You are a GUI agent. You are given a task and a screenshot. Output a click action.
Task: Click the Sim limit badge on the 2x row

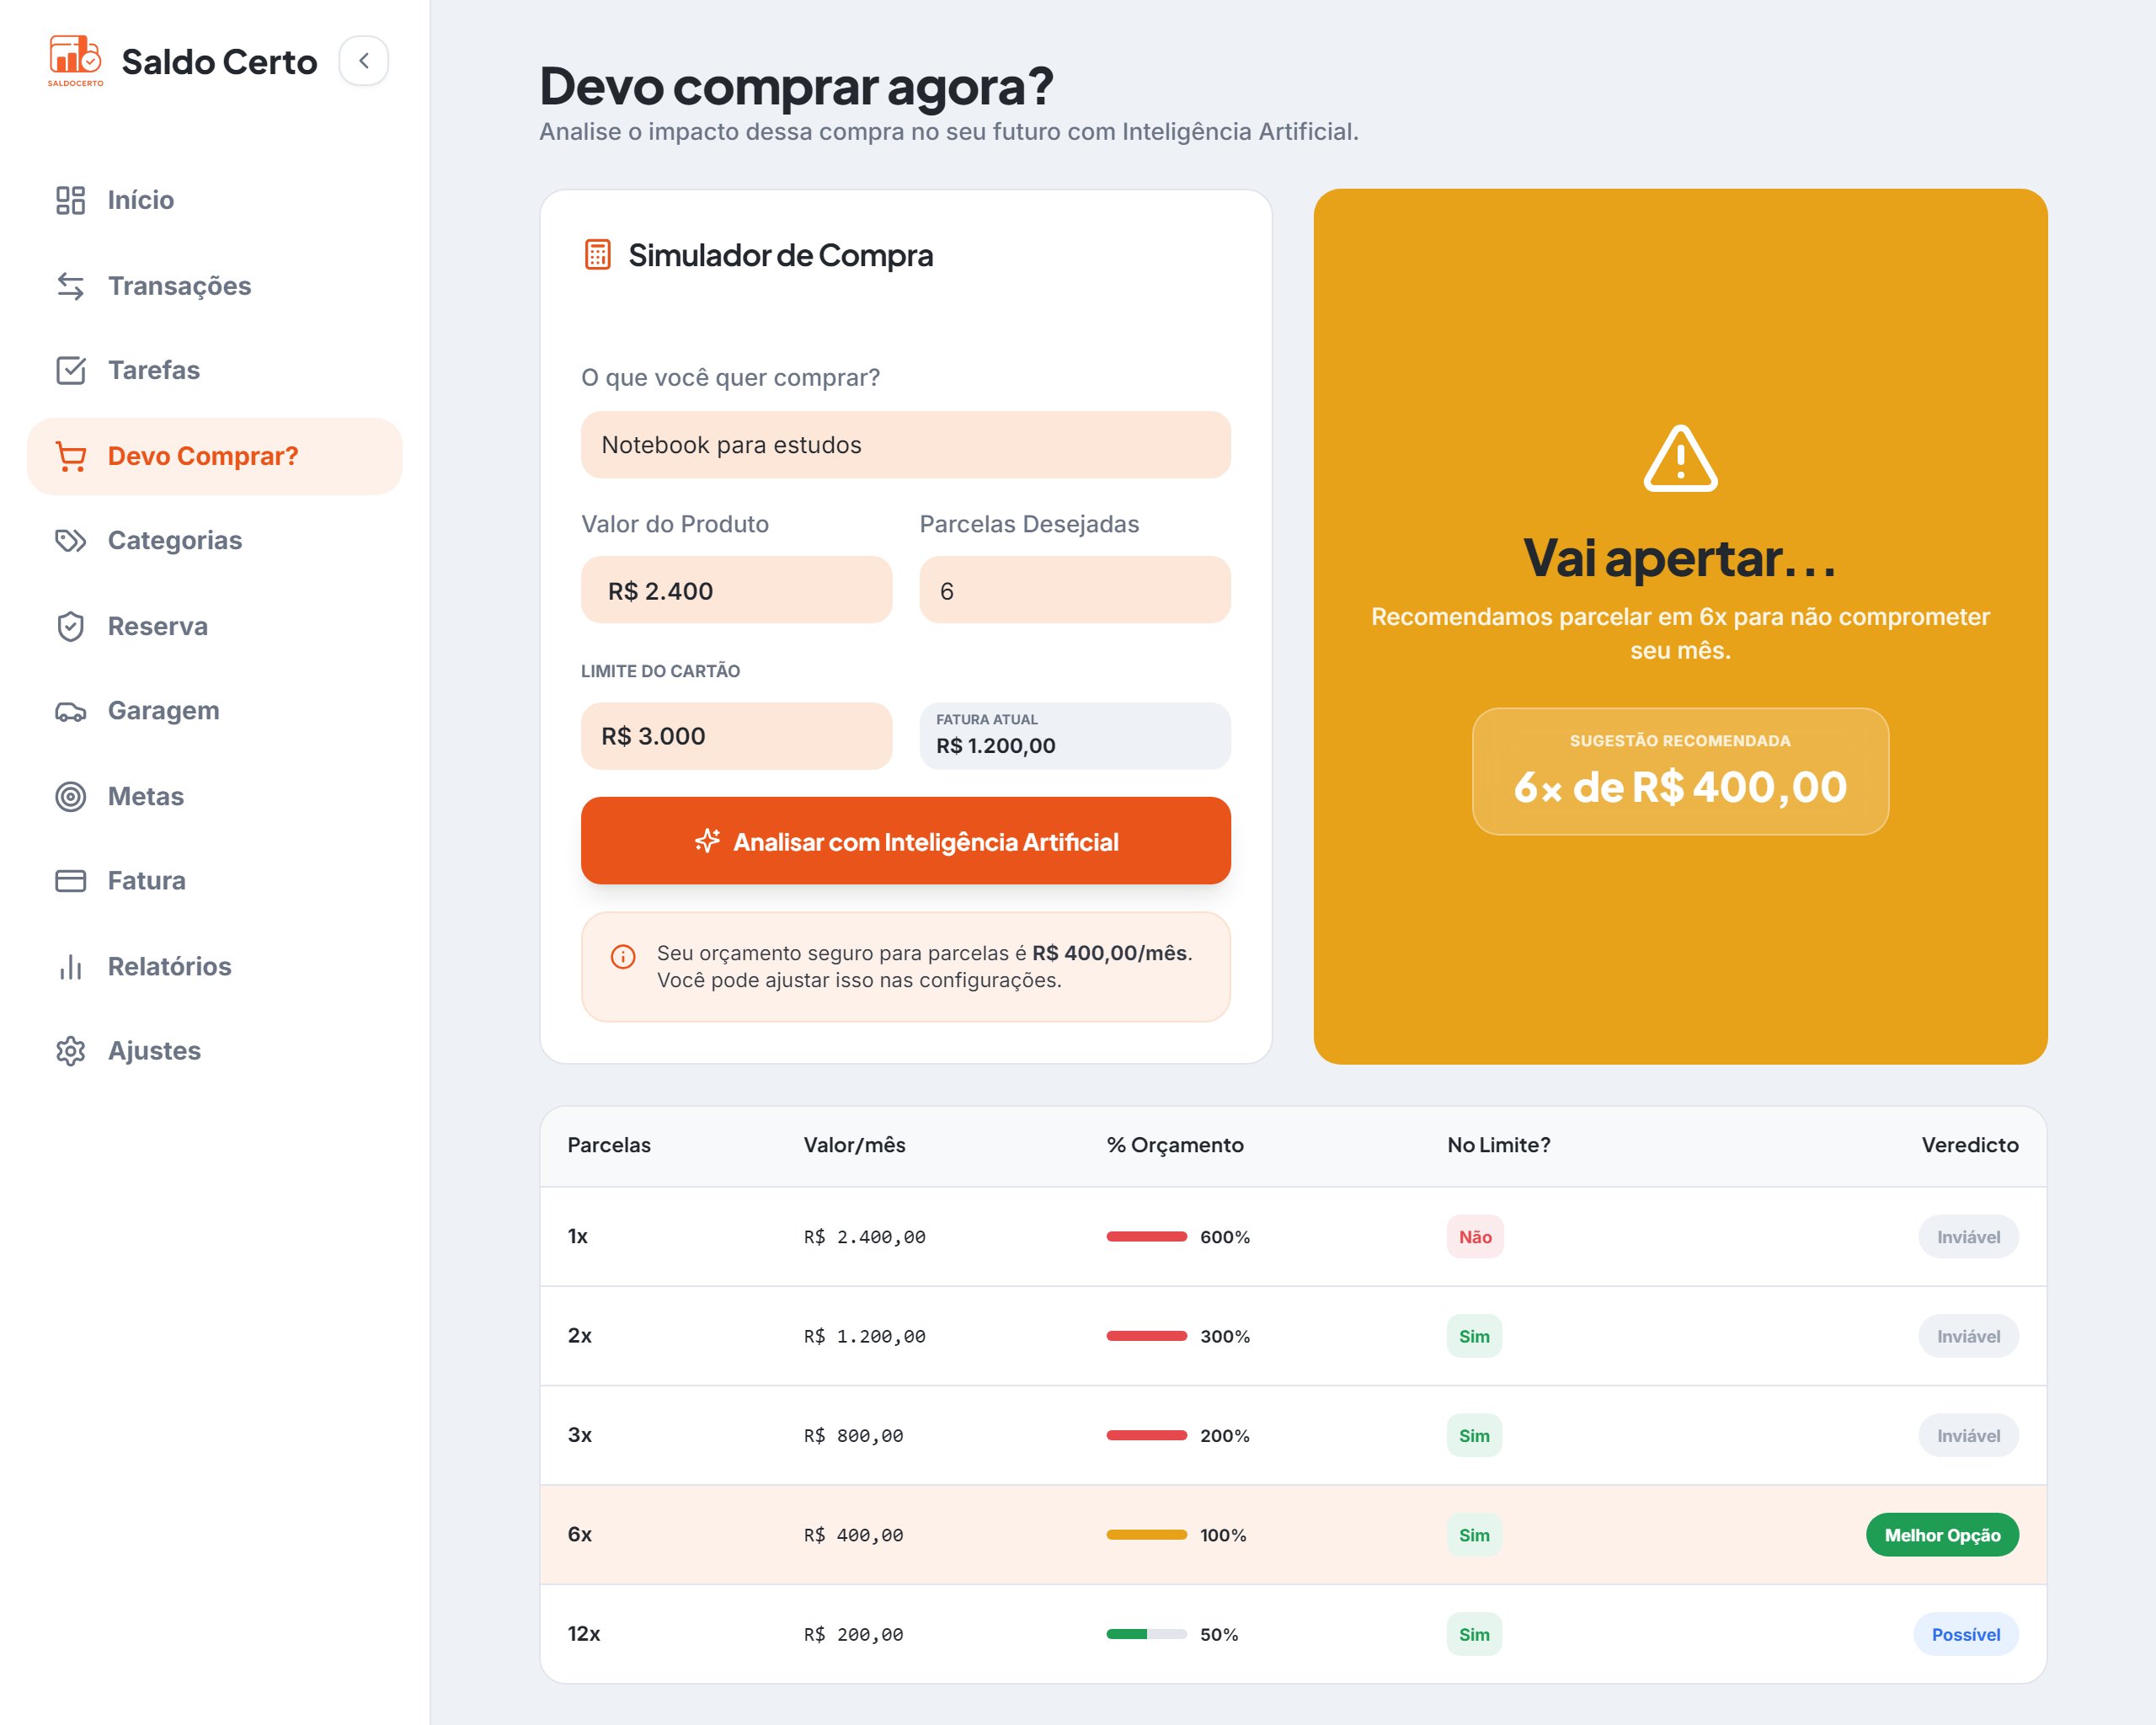tap(1474, 1336)
